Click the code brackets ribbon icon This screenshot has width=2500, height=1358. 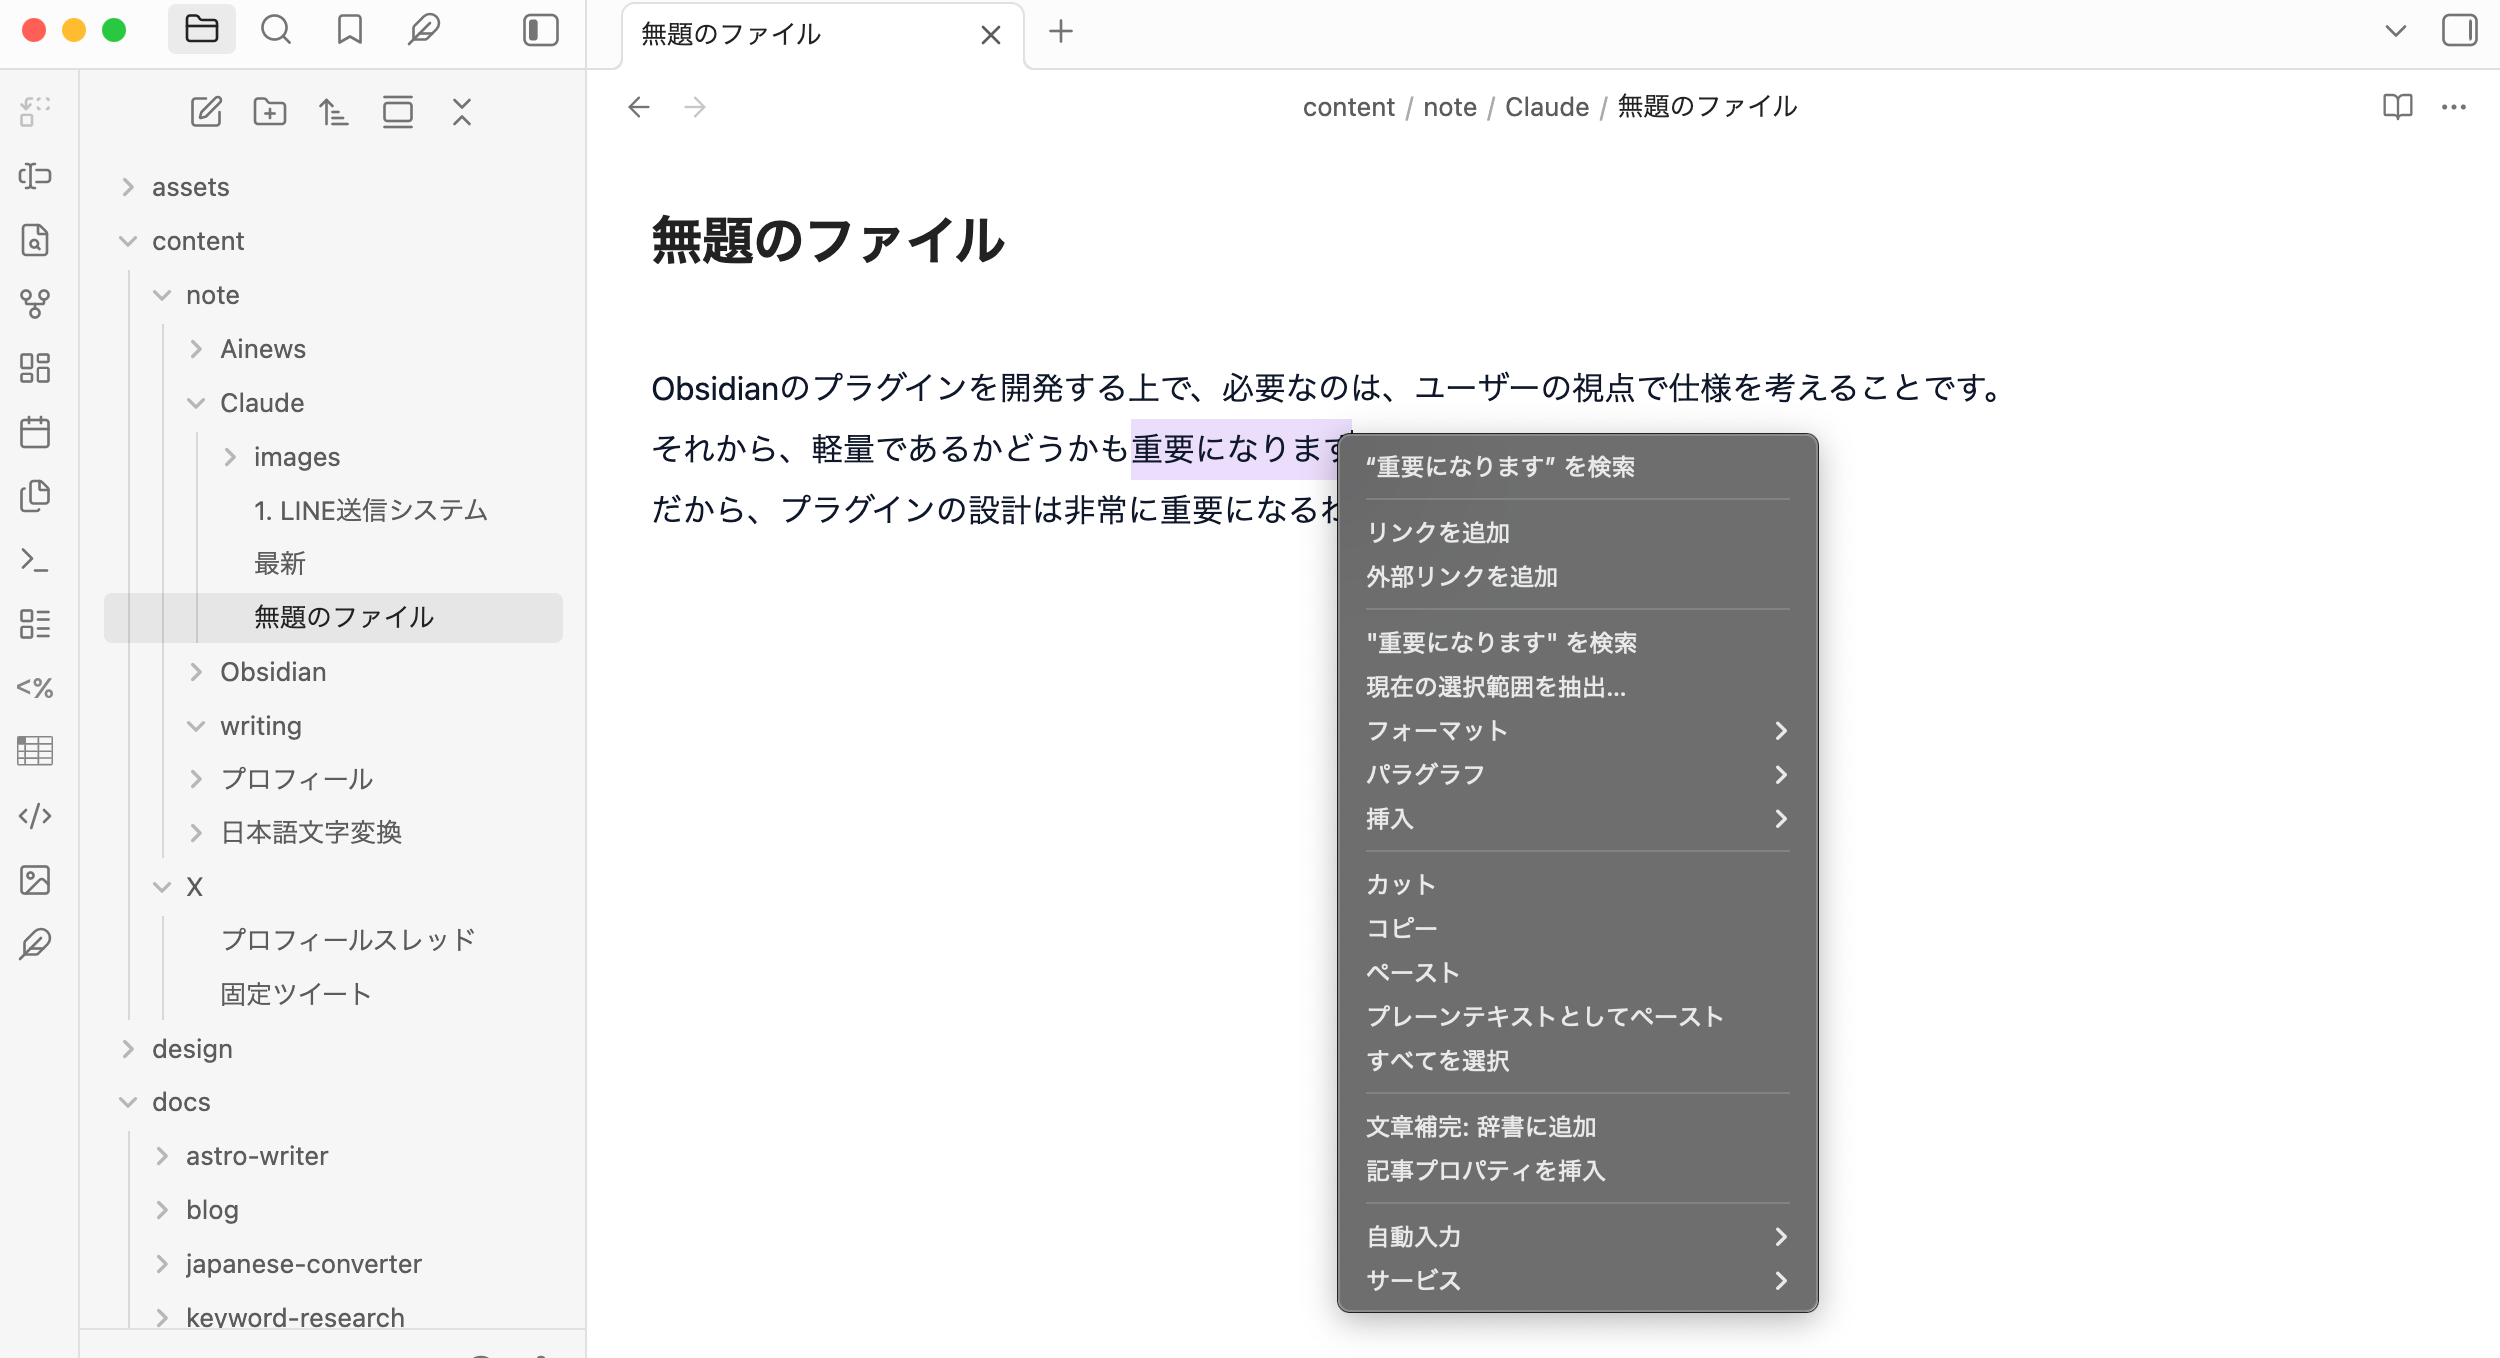pyautogui.click(x=35, y=816)
